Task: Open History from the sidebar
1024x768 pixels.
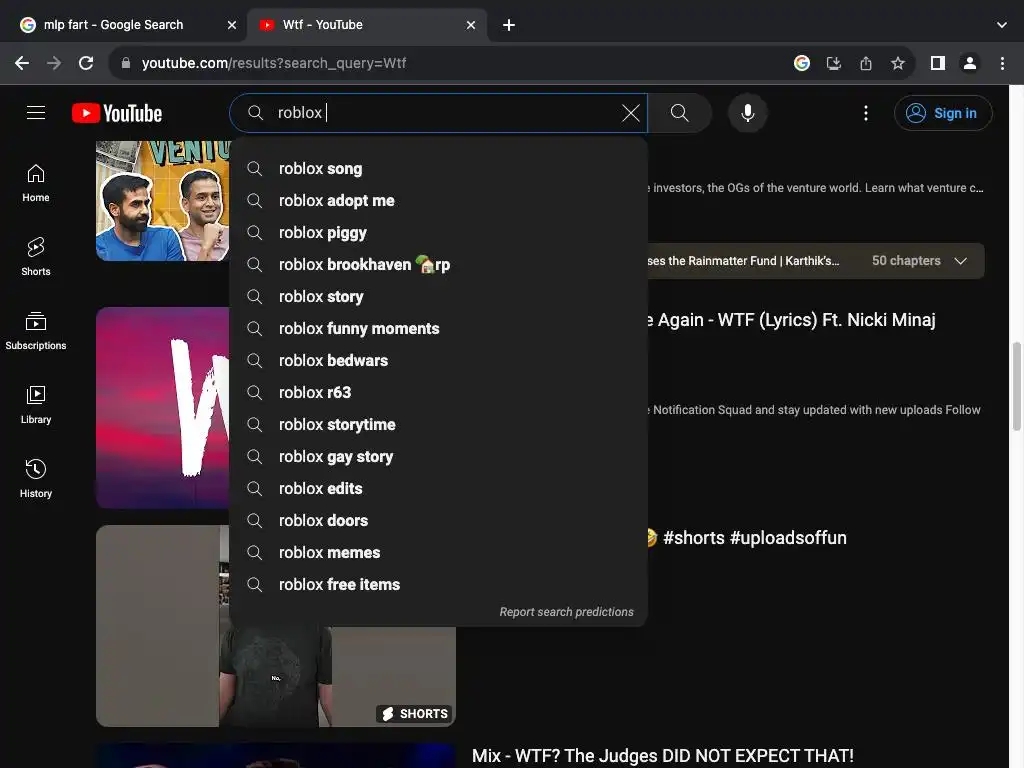Action: pos(36,479)
